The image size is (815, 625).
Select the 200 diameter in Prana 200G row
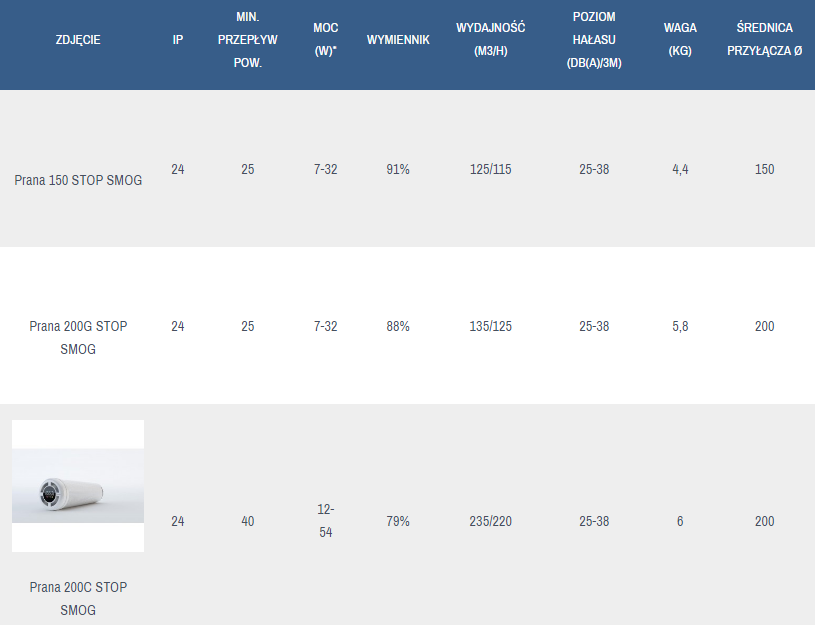[x=765, y=326]
